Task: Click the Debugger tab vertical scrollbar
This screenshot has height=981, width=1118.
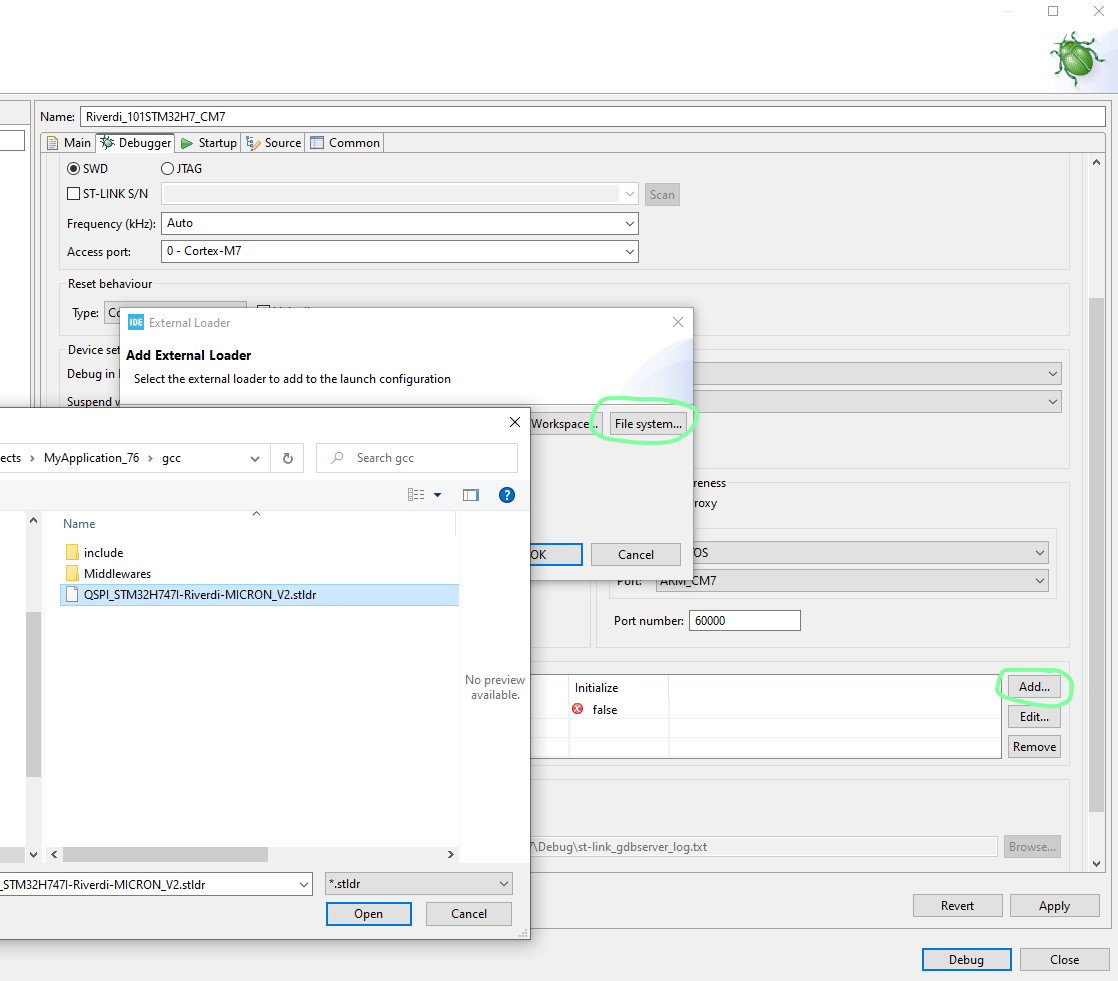Action: pyautogui.click(x=1096, y=554)
